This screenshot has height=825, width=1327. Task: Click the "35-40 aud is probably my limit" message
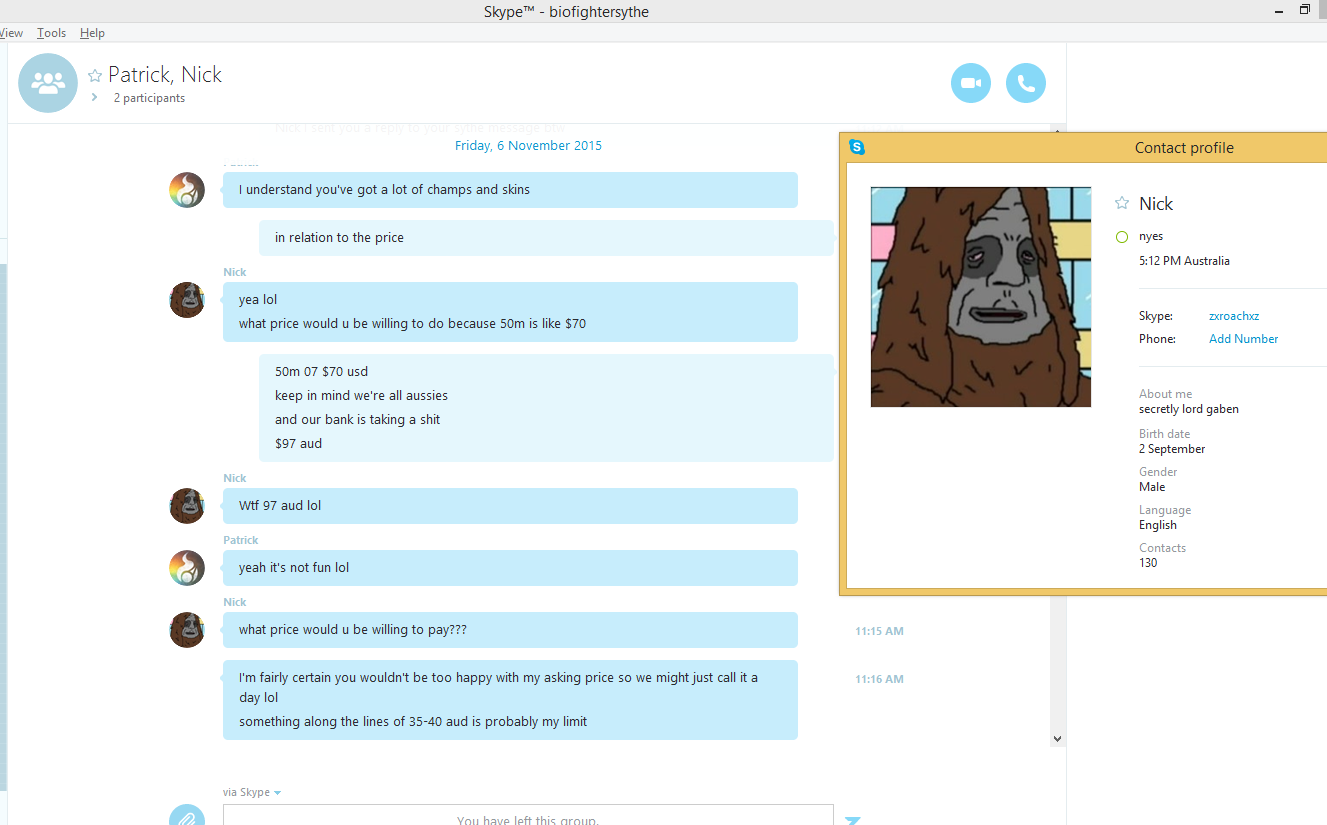point(413,722)
